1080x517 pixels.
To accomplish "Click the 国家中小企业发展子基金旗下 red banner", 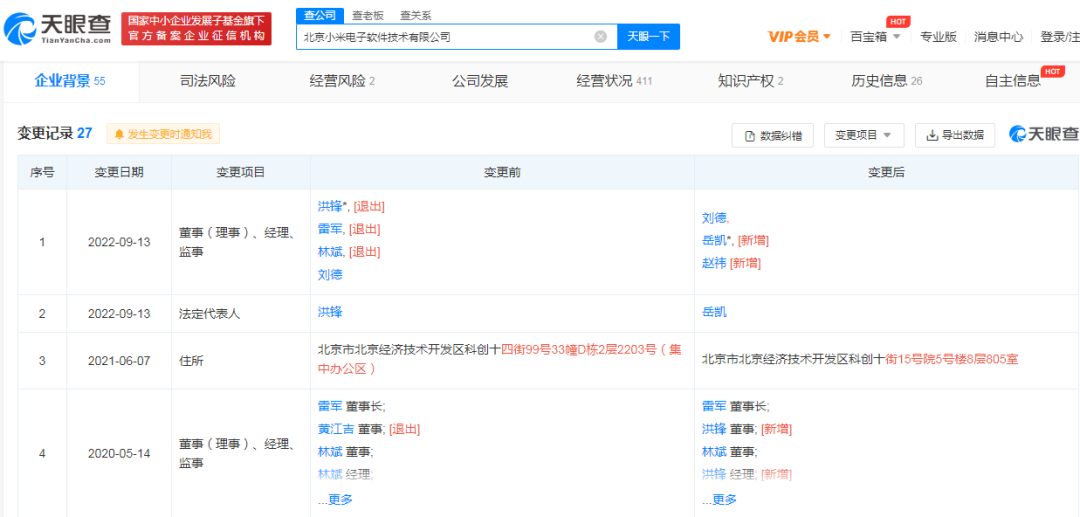I will [x=196, y=29].
